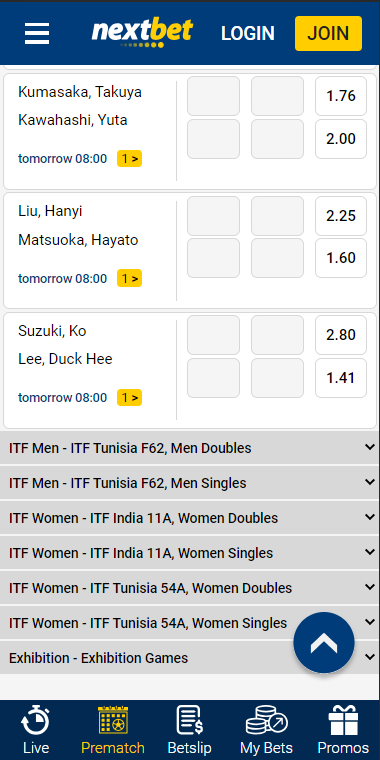Click the nextbet logo

[142, 33]
